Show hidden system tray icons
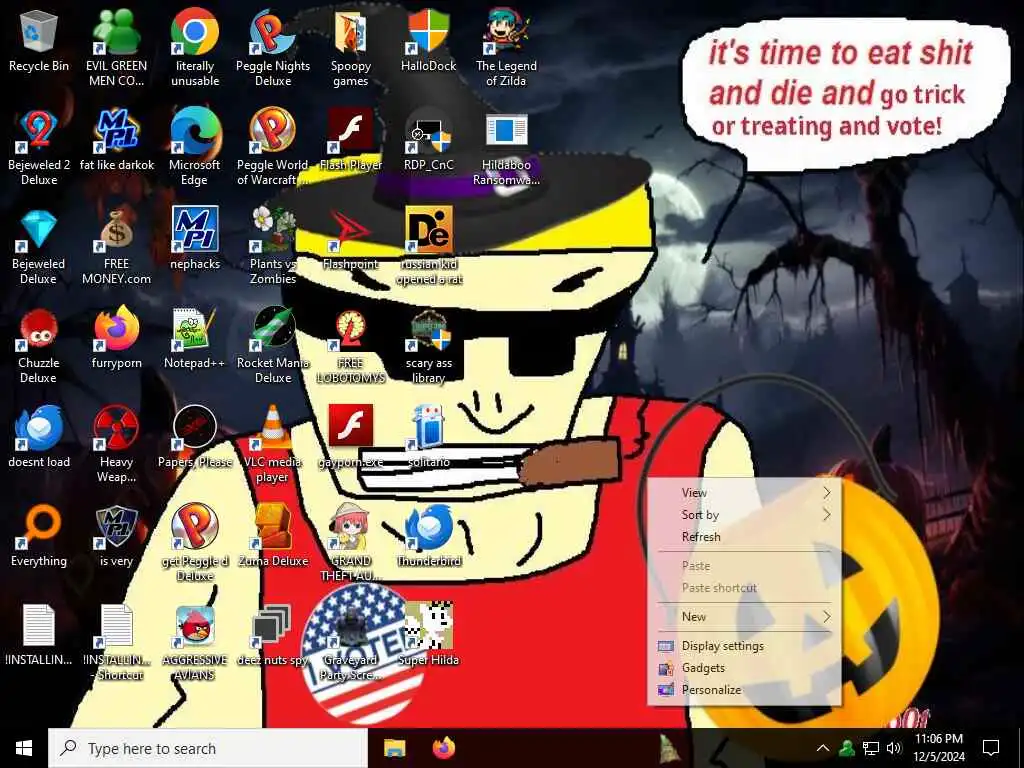The image size is (1024, 768). [x=823, y=748]
